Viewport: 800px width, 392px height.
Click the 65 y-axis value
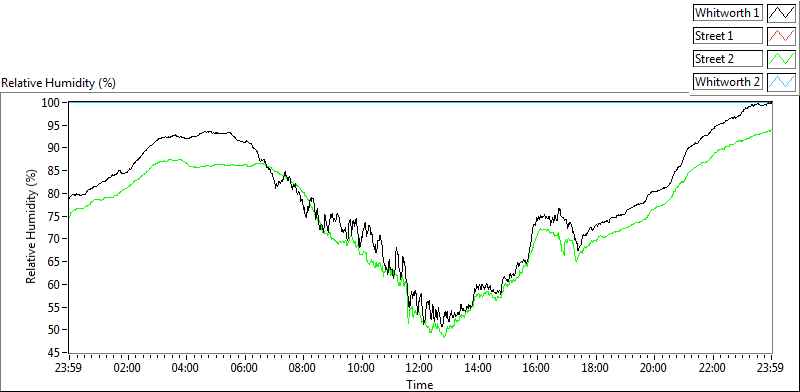54,261
